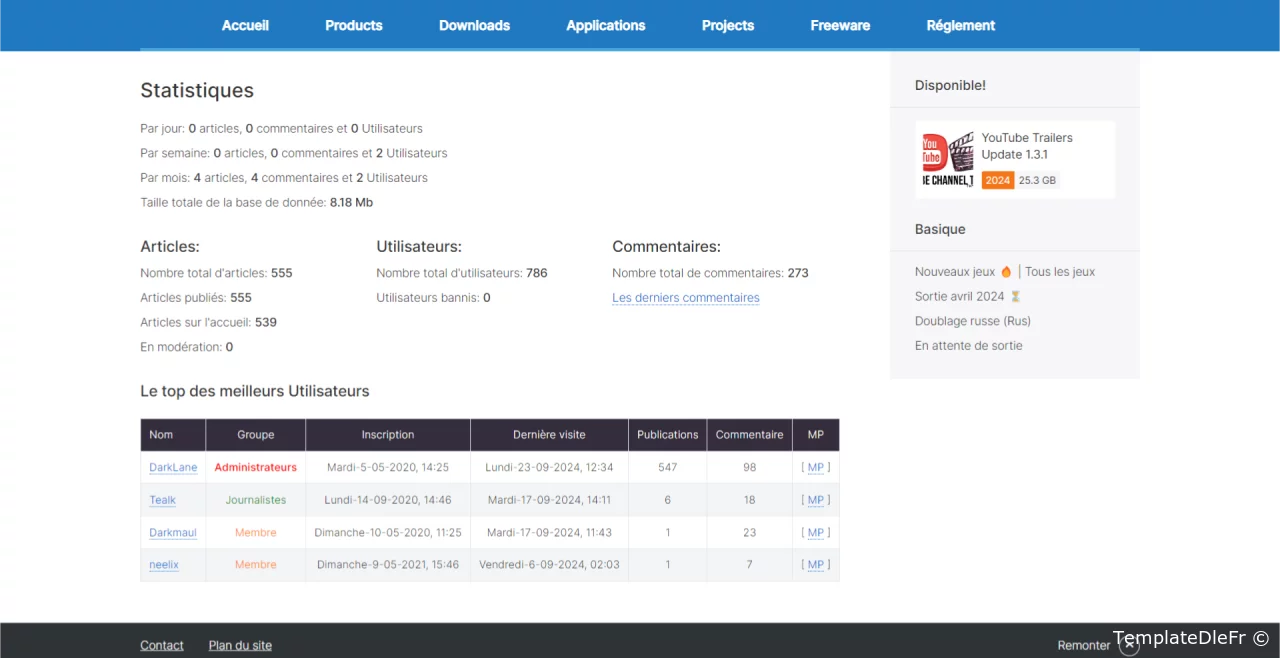Open the Contact footer link

(x=162, y=645)
